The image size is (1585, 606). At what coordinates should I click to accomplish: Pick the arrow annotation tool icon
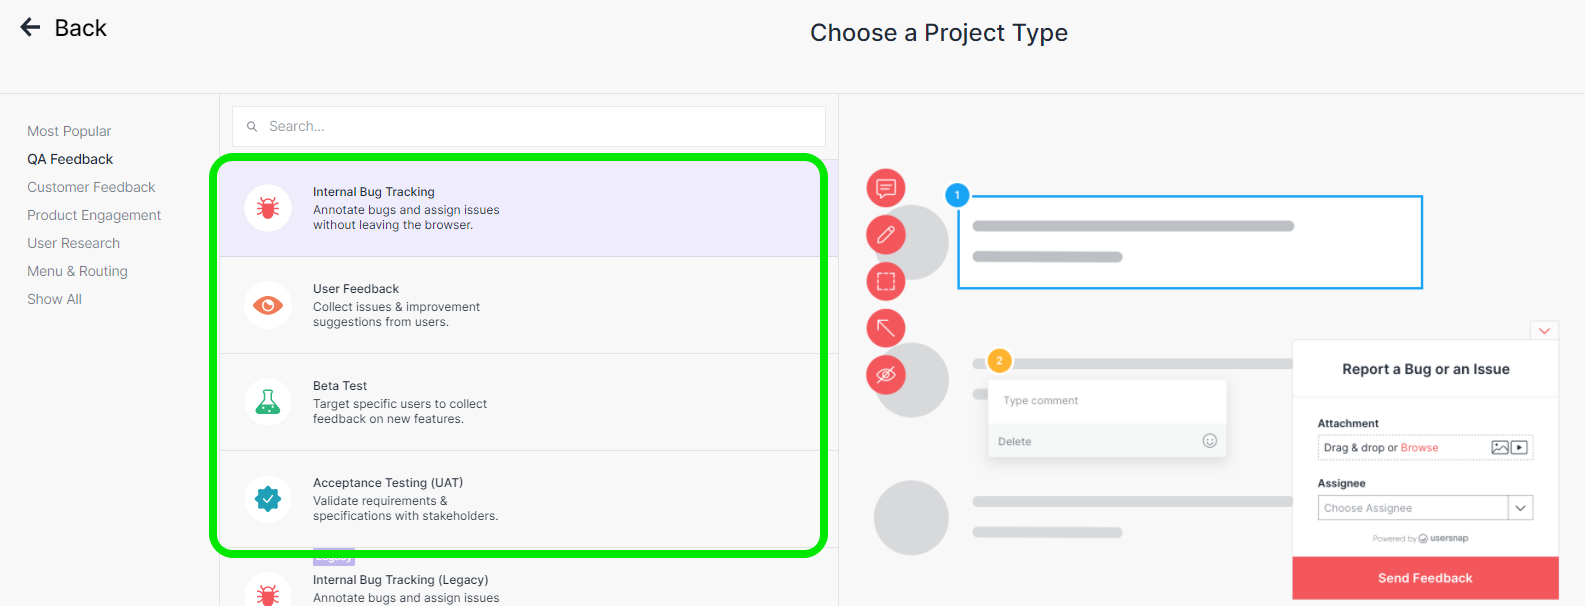pos(885,328)
